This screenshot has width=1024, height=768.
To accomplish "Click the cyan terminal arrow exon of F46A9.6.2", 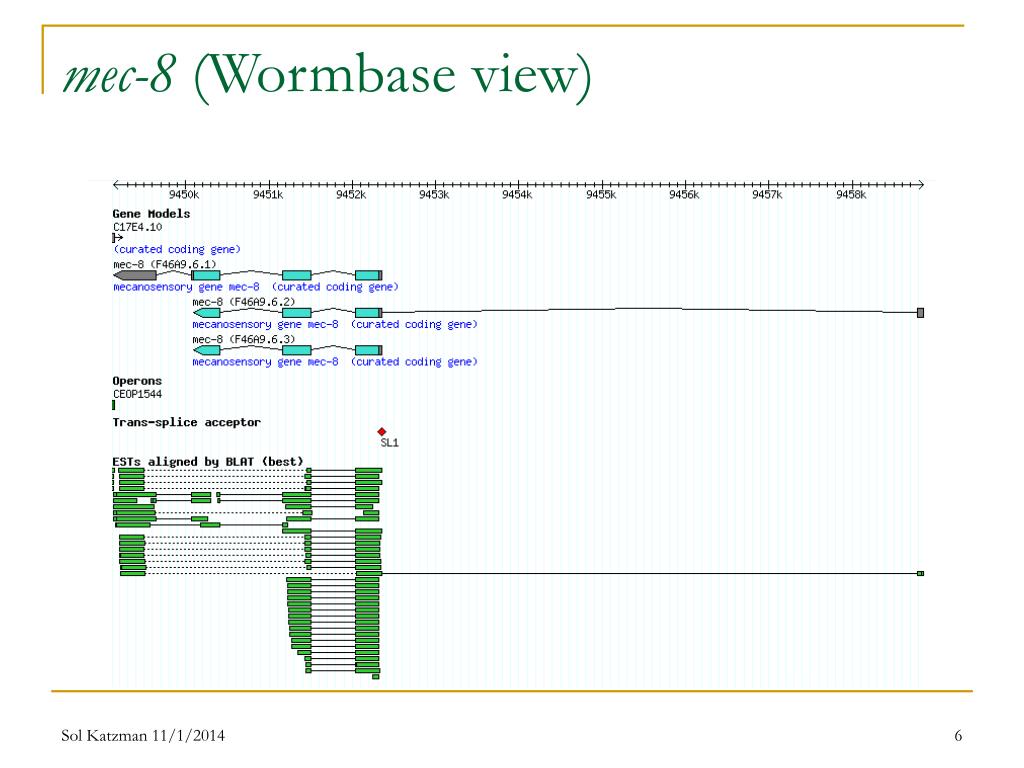I will coord(206,313).
